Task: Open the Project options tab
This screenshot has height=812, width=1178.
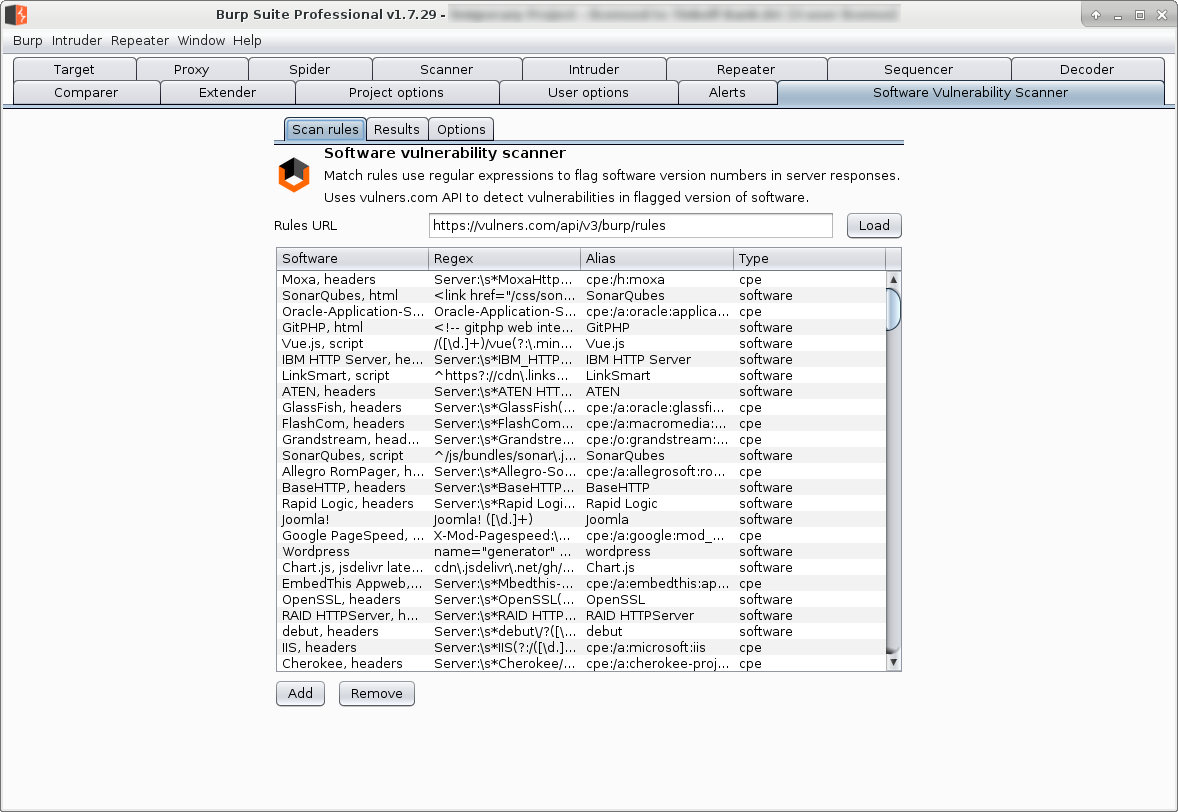Action: click(397, 92)
